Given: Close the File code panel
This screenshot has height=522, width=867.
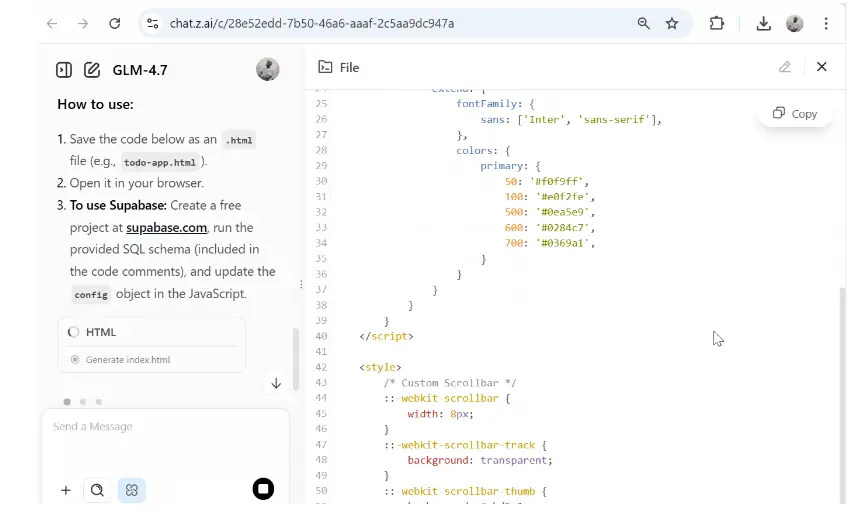Looking at the screenshot, I should (821, 67).
